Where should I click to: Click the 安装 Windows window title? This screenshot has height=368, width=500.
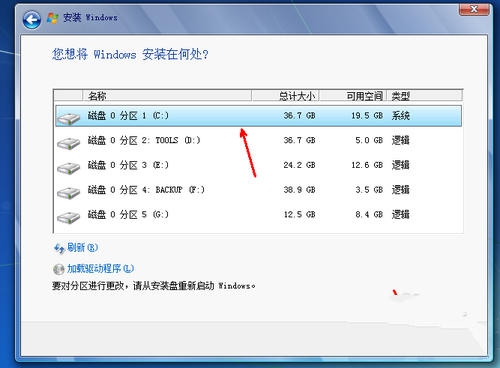click(90, 17)
